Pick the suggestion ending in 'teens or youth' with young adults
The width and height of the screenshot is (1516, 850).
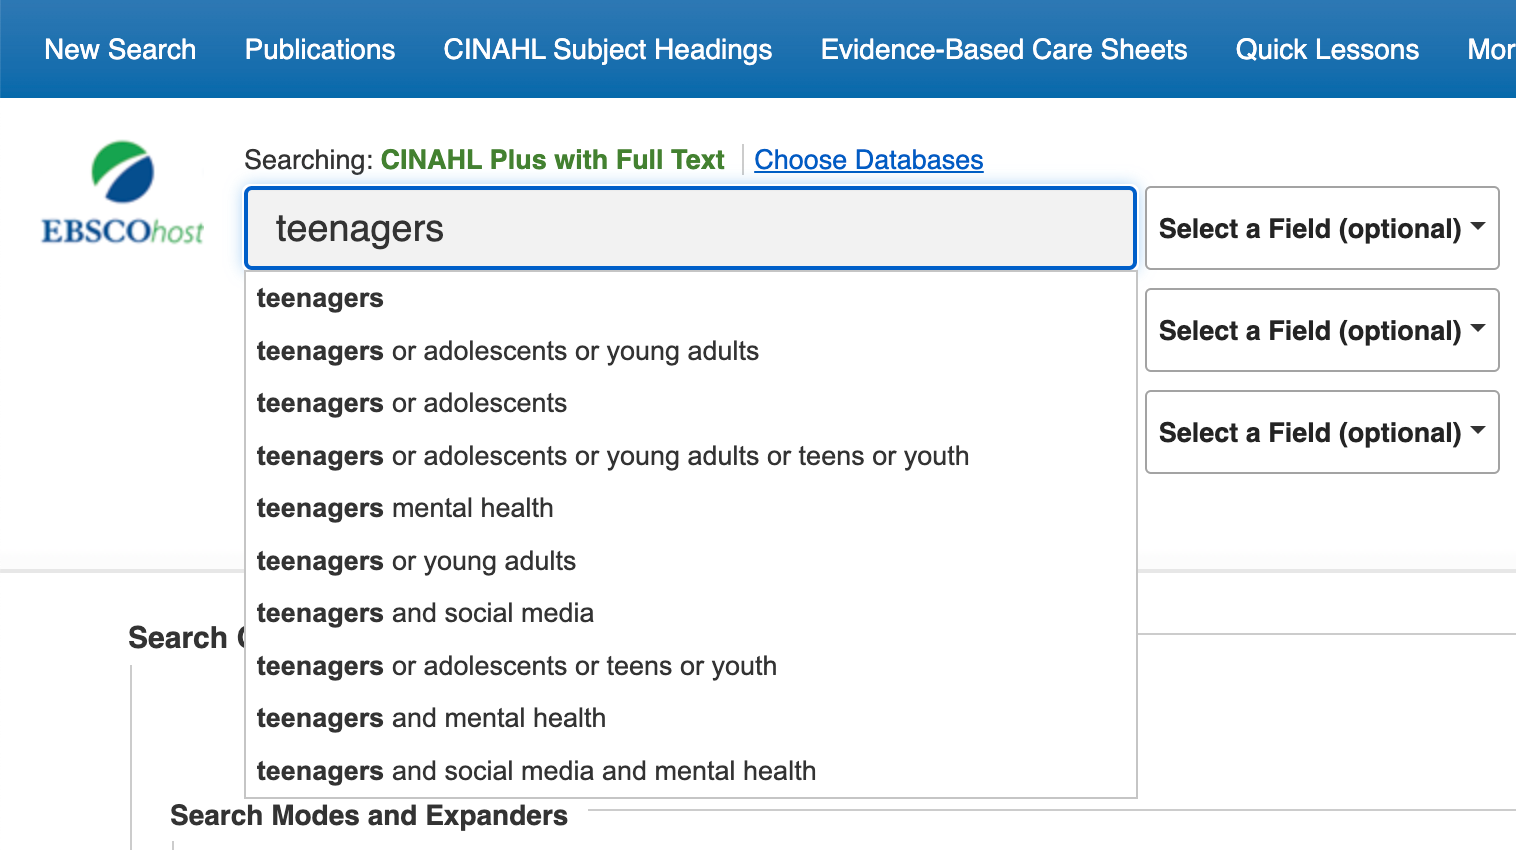(x=690, y=456)
